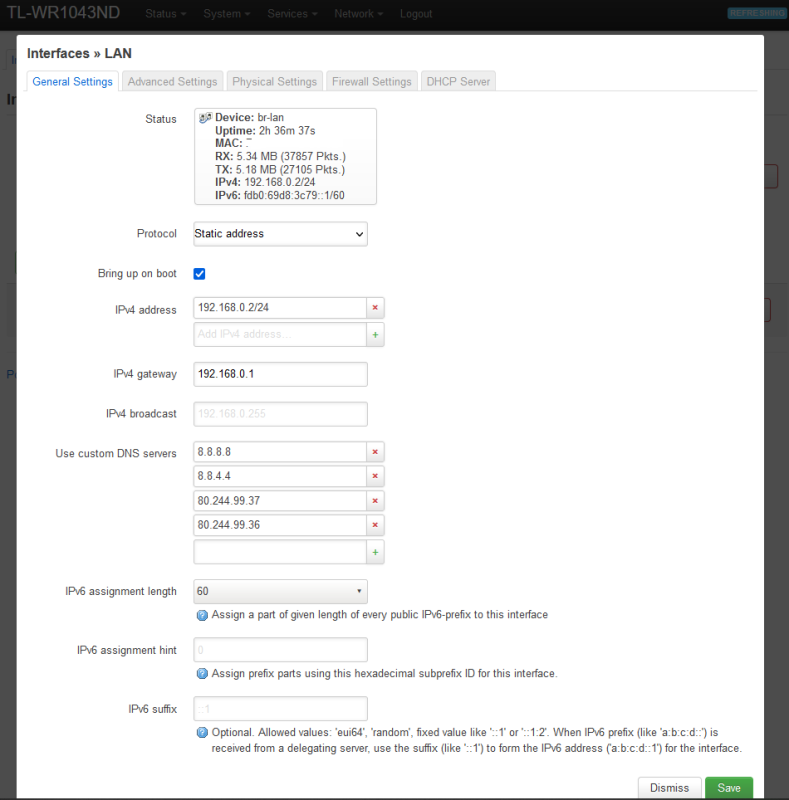
Task: Remove DNS server 80.244.99.37
Action: click(x=375, y=501)
